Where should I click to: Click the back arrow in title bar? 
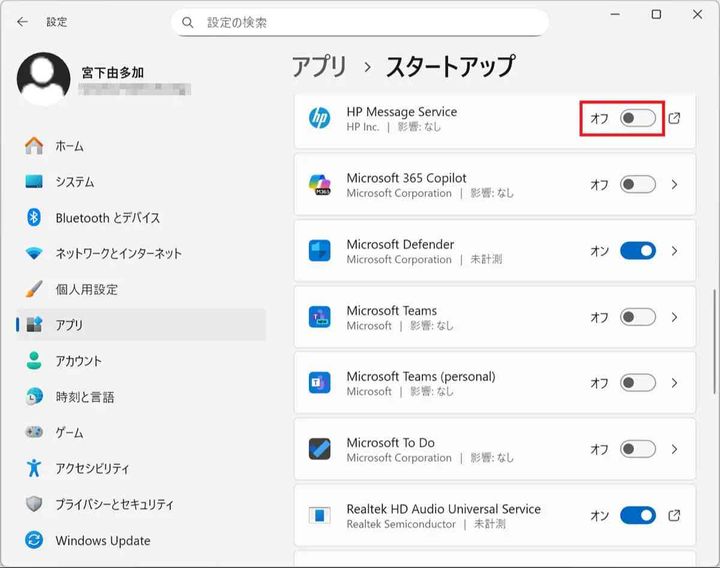(x=22, y=21)
